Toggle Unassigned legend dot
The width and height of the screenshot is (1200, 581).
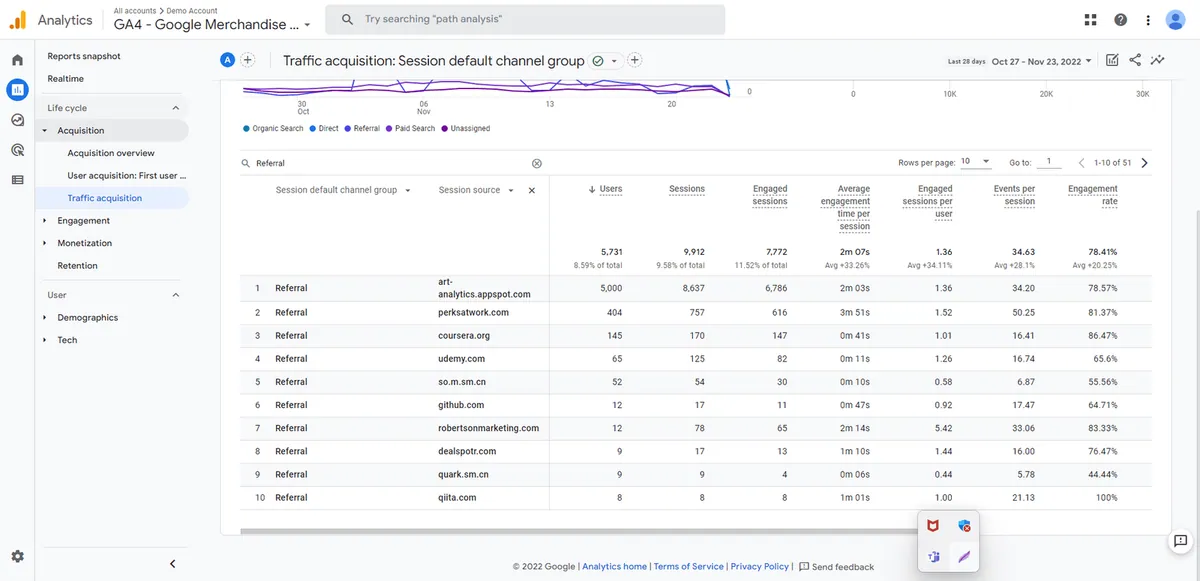tap(445, 129)
